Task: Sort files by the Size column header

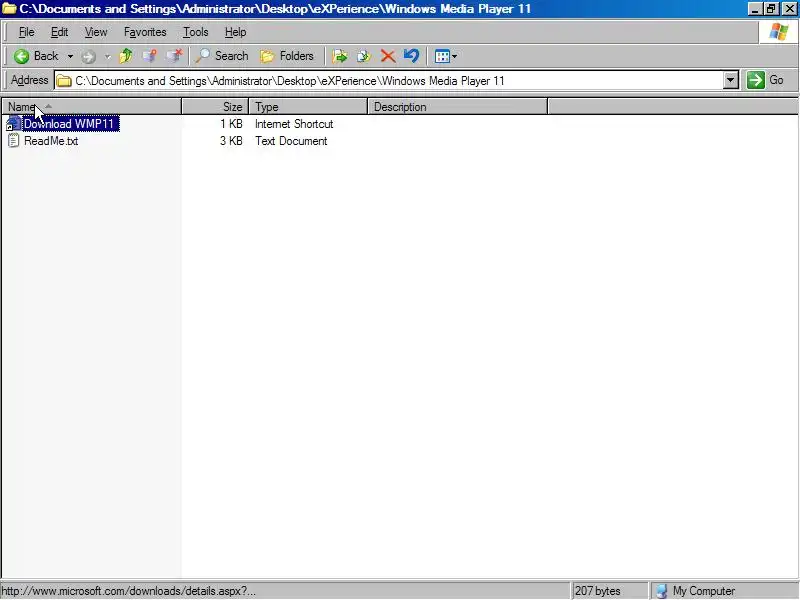Action: [215, 107]
